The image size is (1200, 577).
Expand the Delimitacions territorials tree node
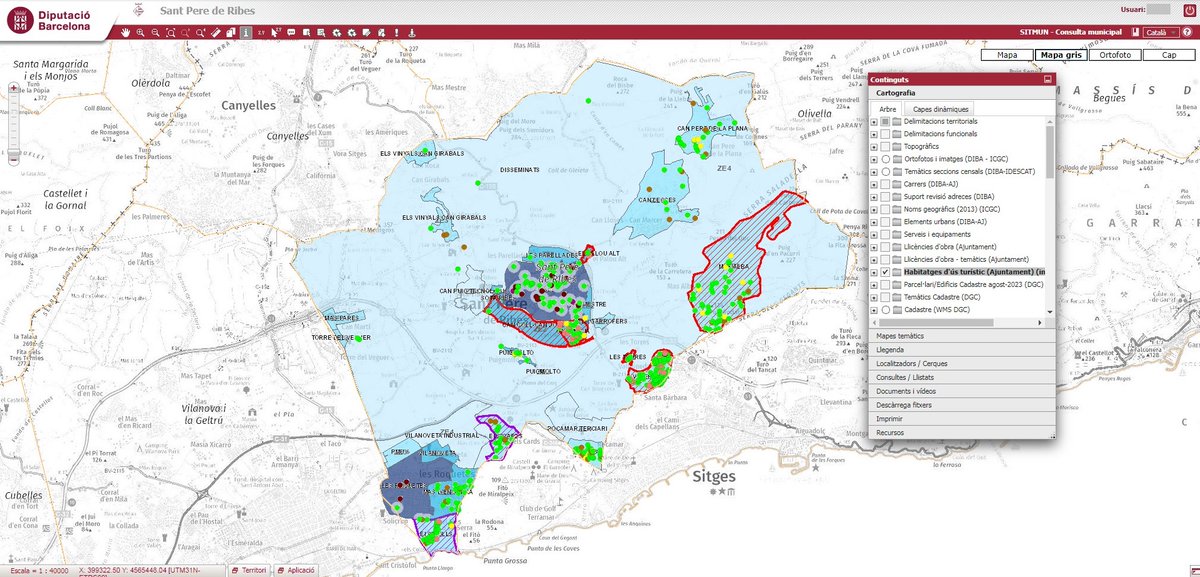coord(874,122)
